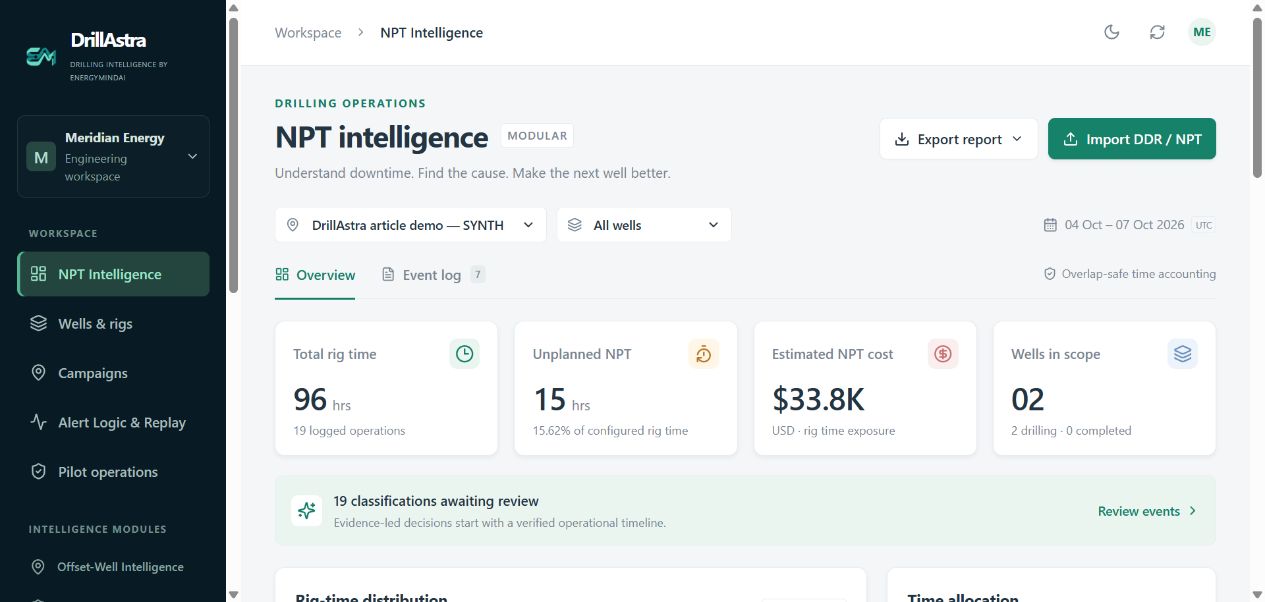
Task: Click the Pilot operations shield icon
Action: point(39,472)
